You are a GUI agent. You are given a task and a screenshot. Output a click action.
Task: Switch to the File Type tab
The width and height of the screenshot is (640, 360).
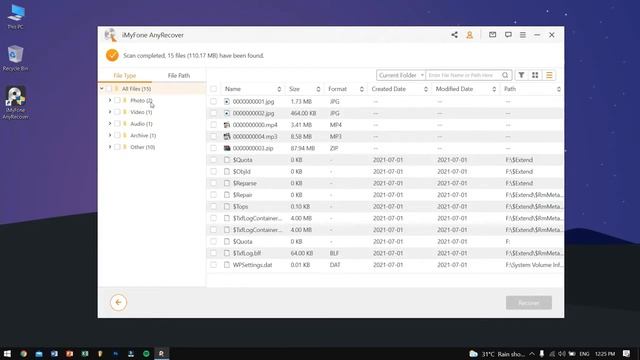(x=124, y=76)
